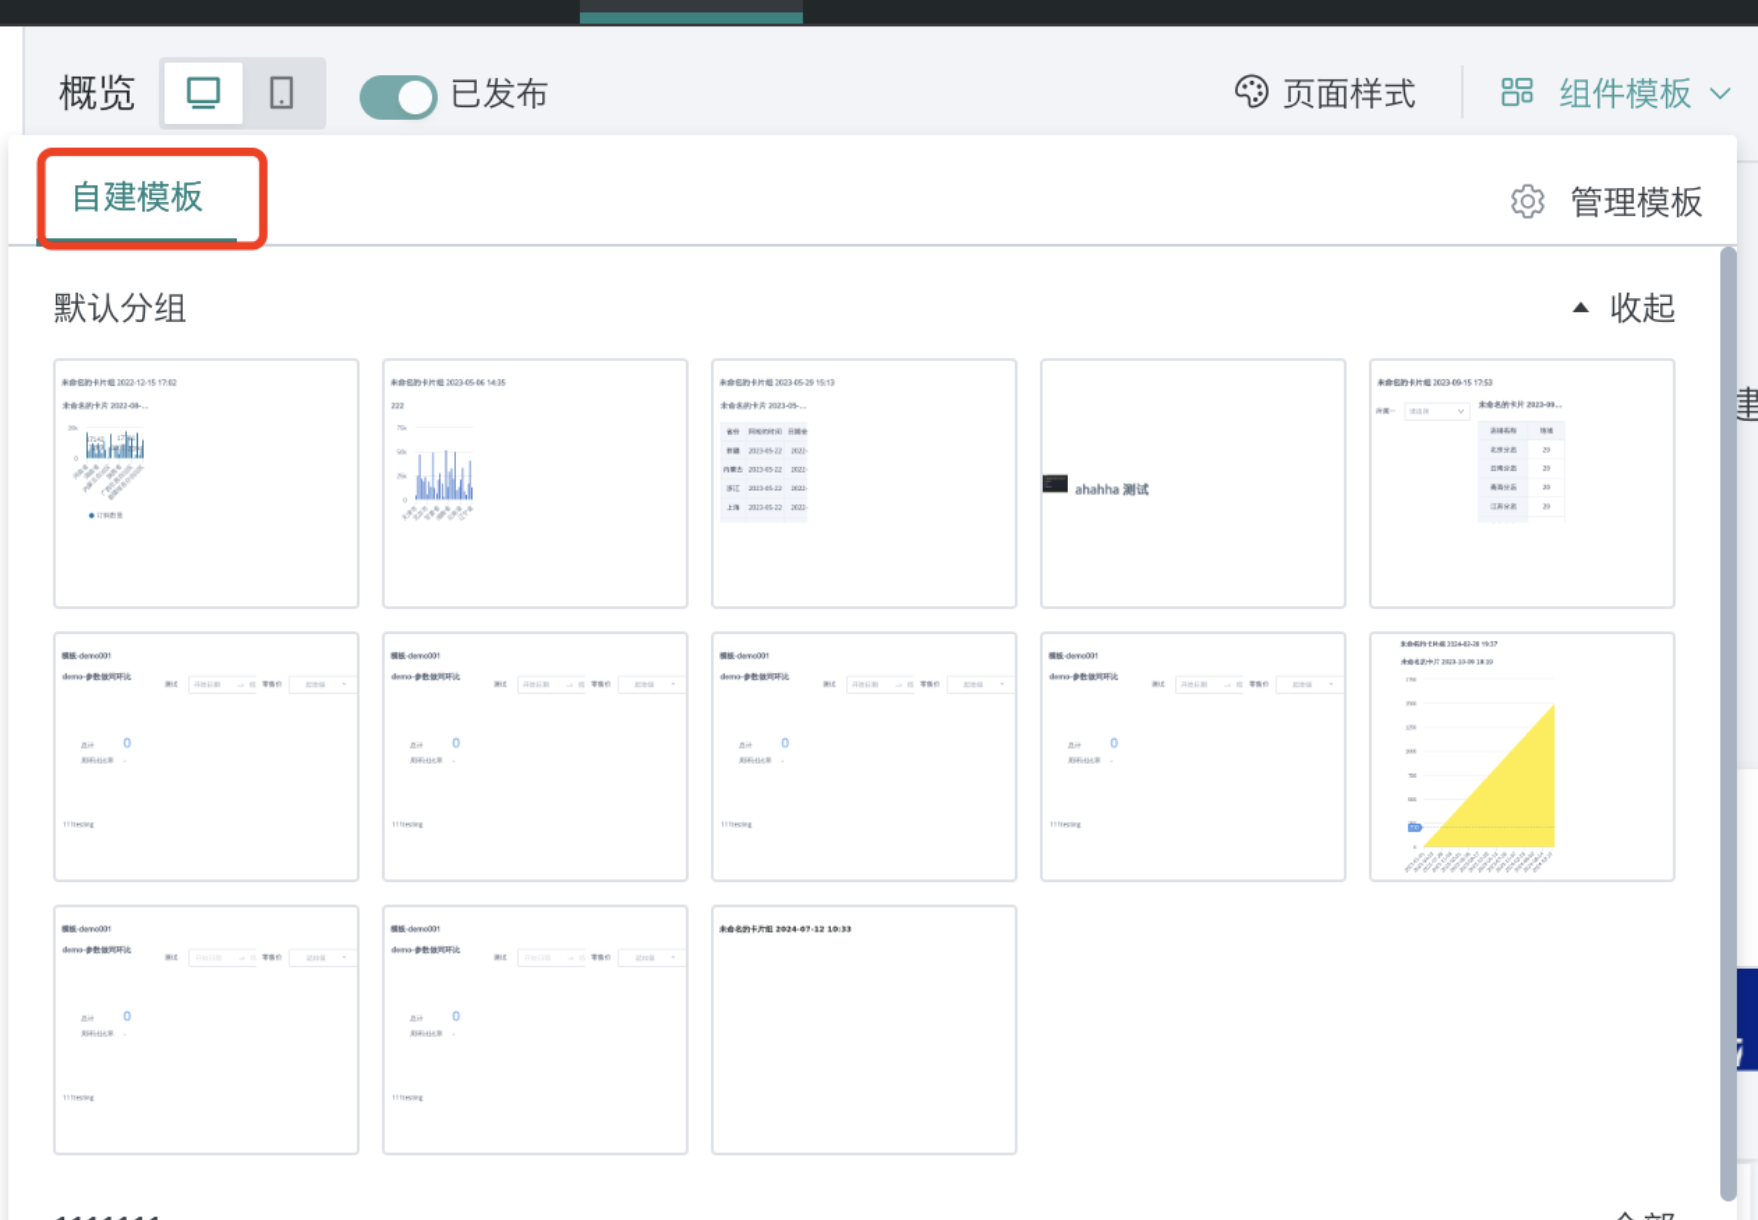The width and height of the screenshot is (1758, 1220).
Task: Select the yellow triangle area chart template
Action: coord(1521,757)
